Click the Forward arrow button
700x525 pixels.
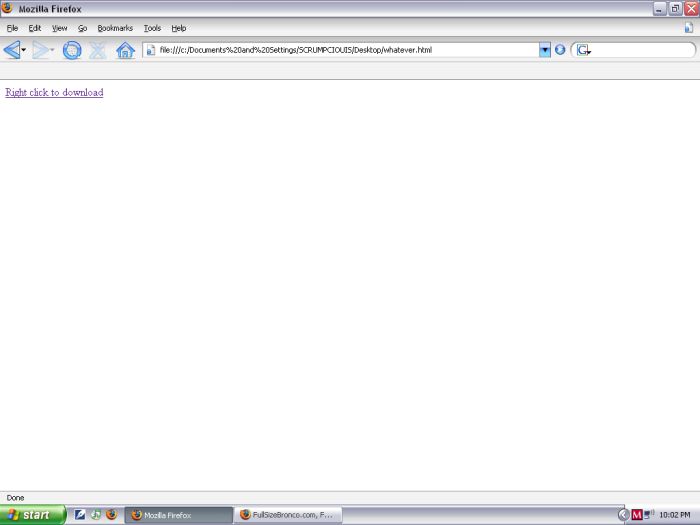[x=41, y=50]
